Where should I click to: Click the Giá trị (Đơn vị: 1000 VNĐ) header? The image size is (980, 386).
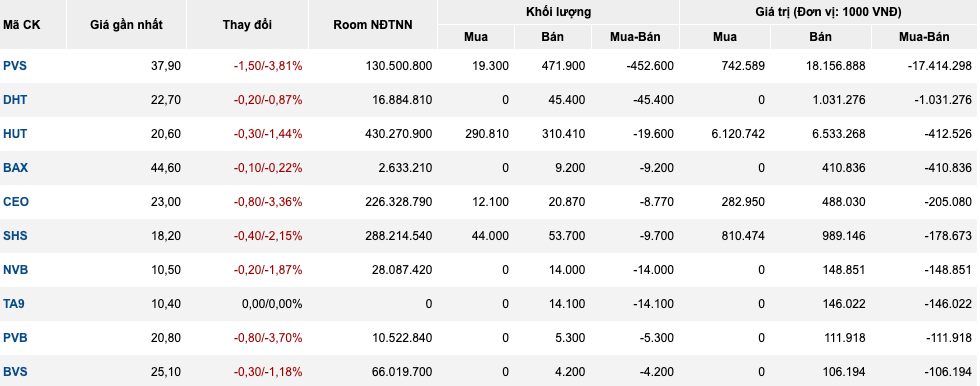[828, 12]
